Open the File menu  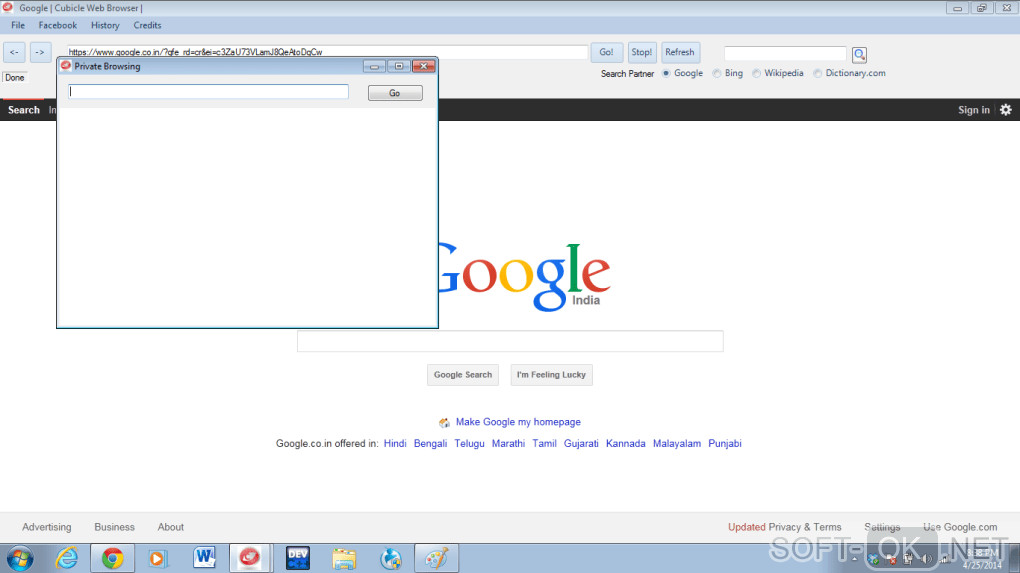[18, 25]
